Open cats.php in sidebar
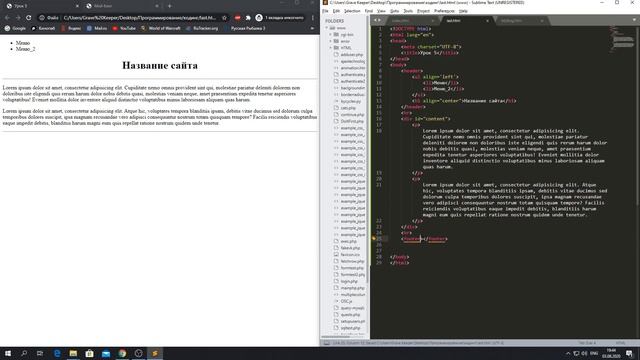 [x=348, y=108]
